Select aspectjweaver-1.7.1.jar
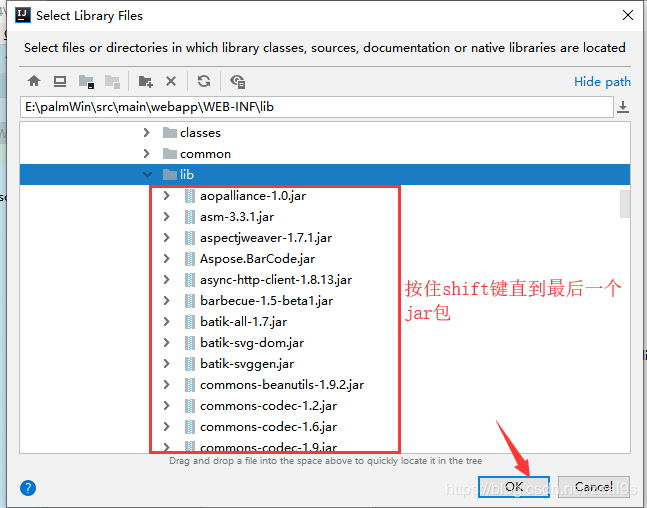 tap(266, 238)
